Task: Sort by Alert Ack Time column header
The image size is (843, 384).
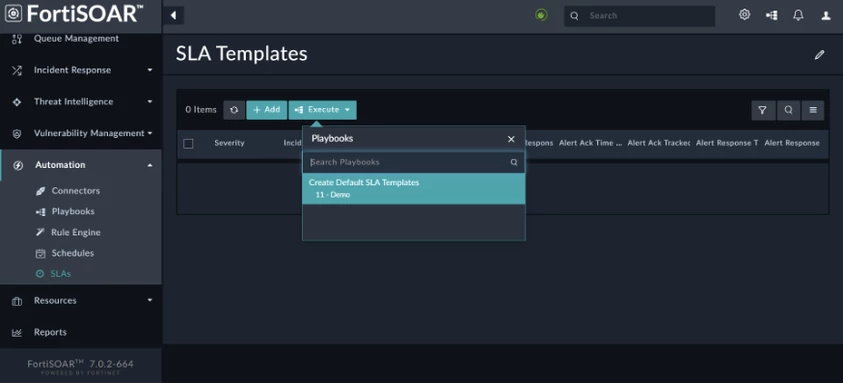Action: (590, 143)
